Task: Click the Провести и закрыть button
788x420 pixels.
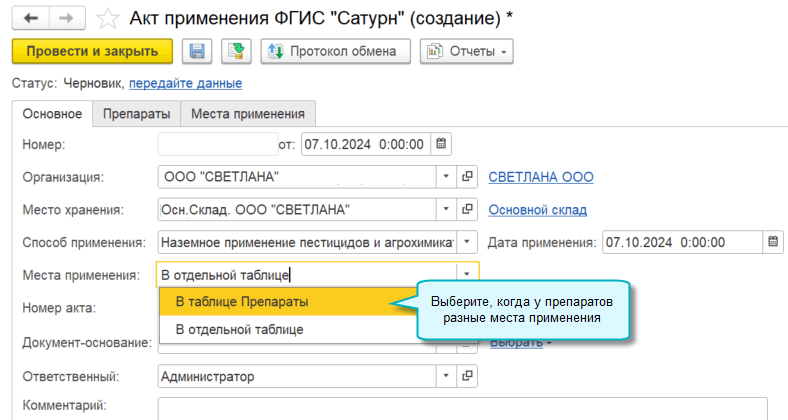Action: (x=92, y=51)
